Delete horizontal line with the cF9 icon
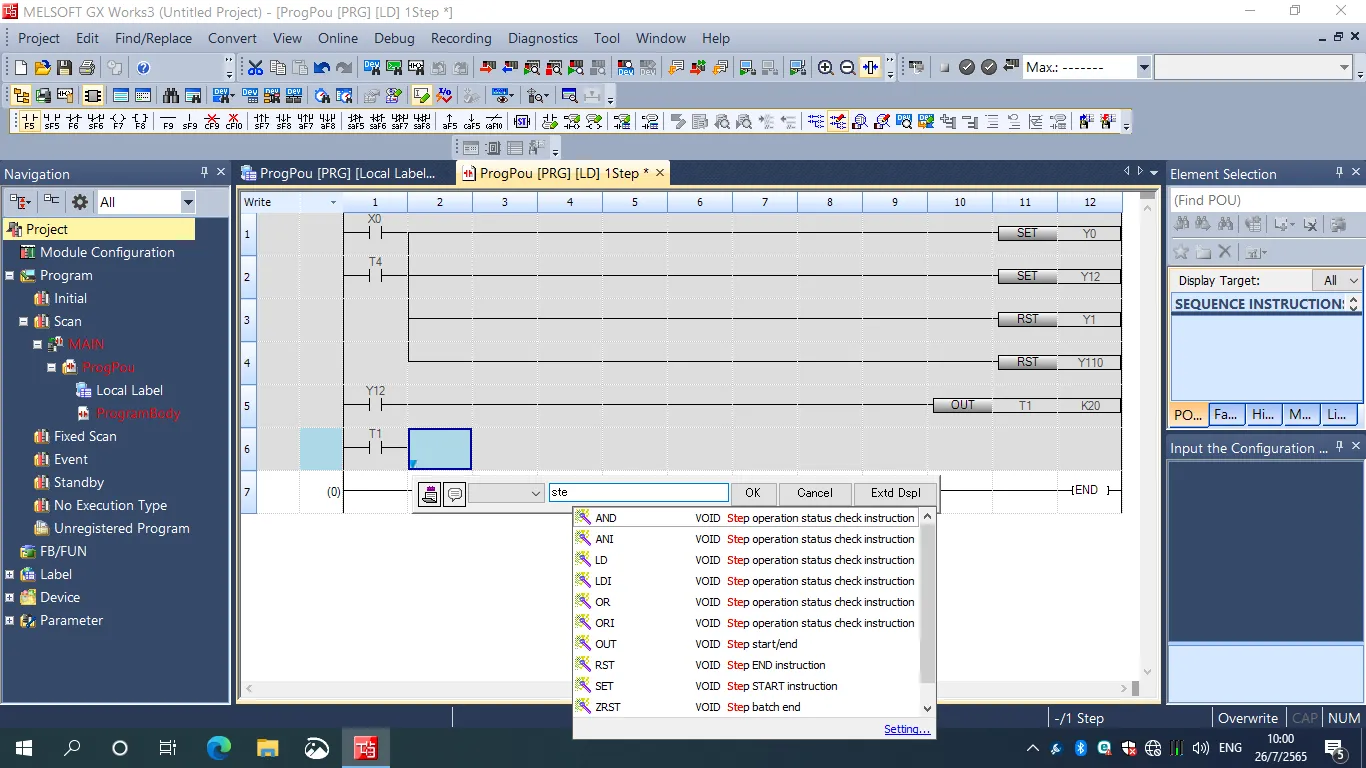Viewport: 1366px width, 768px height. (x=211, y=122)
